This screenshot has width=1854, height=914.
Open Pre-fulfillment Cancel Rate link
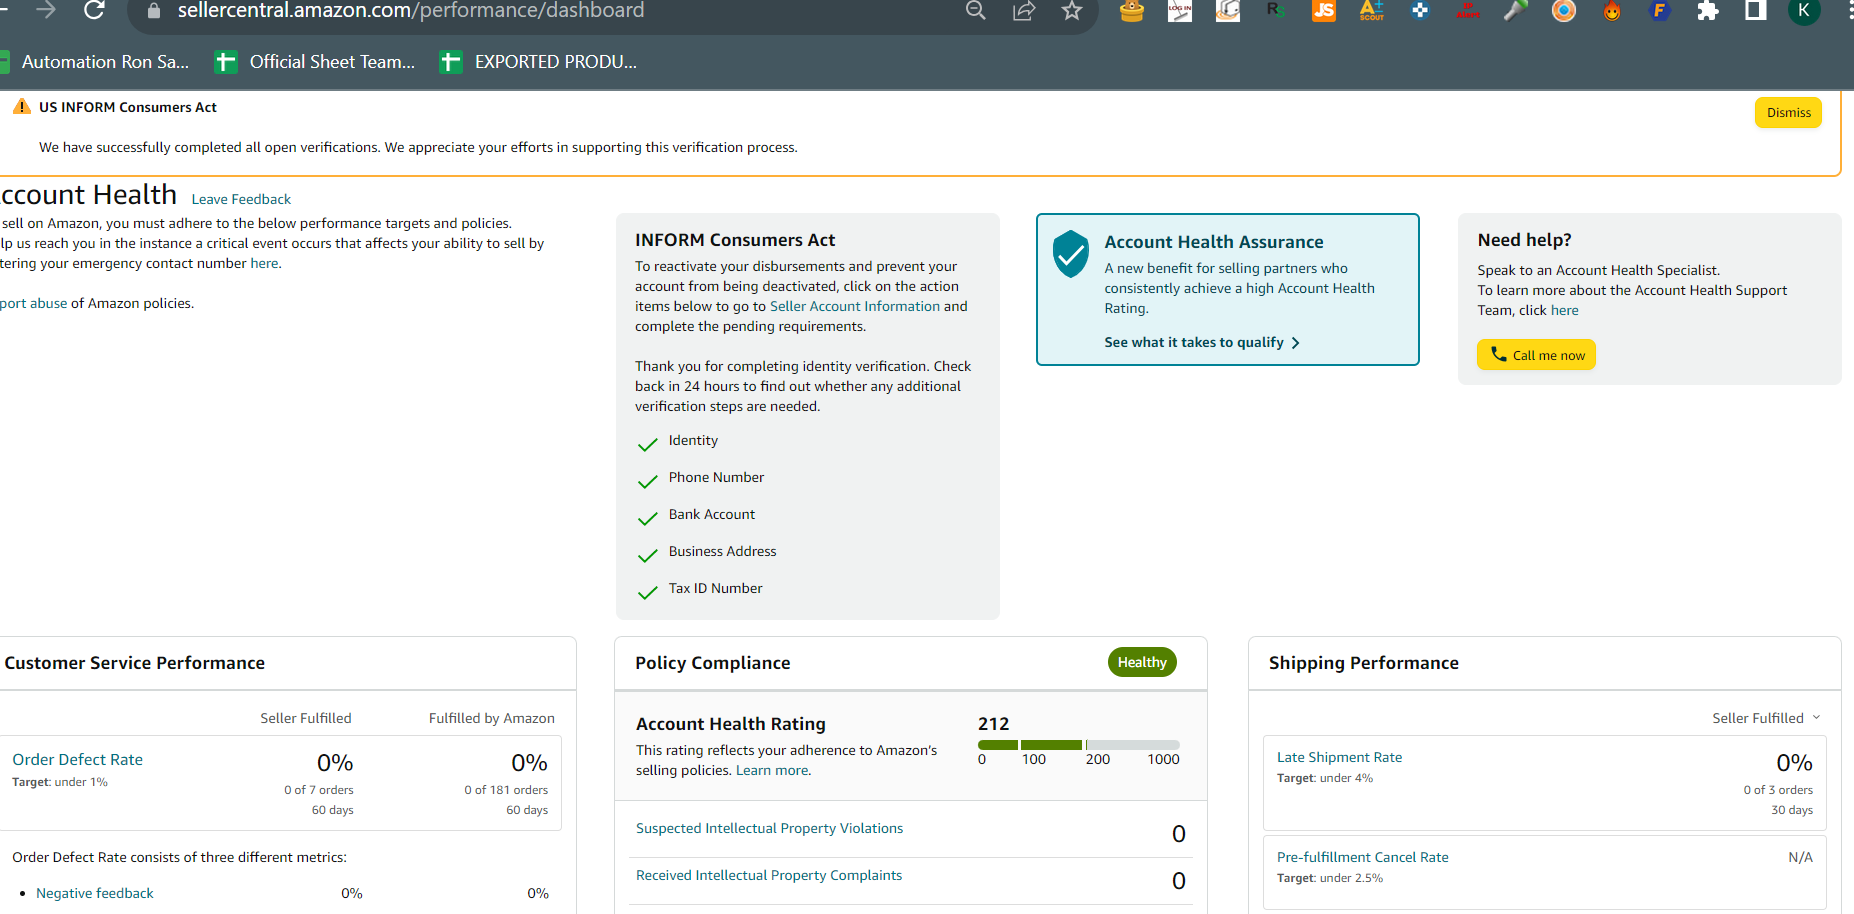point(1362,857)
